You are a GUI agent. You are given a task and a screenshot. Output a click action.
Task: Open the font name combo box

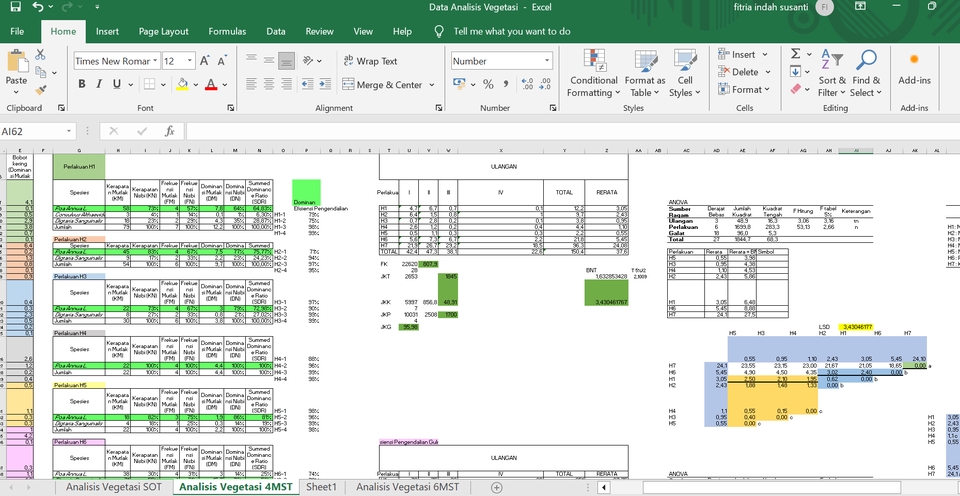point(116,61)
